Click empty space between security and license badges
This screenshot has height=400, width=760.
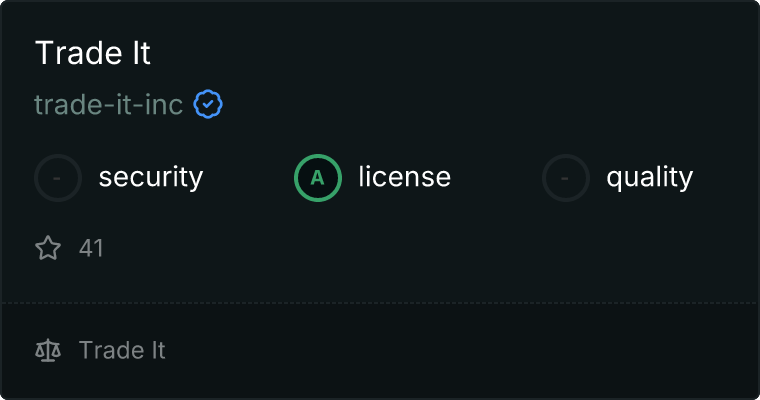250,178
